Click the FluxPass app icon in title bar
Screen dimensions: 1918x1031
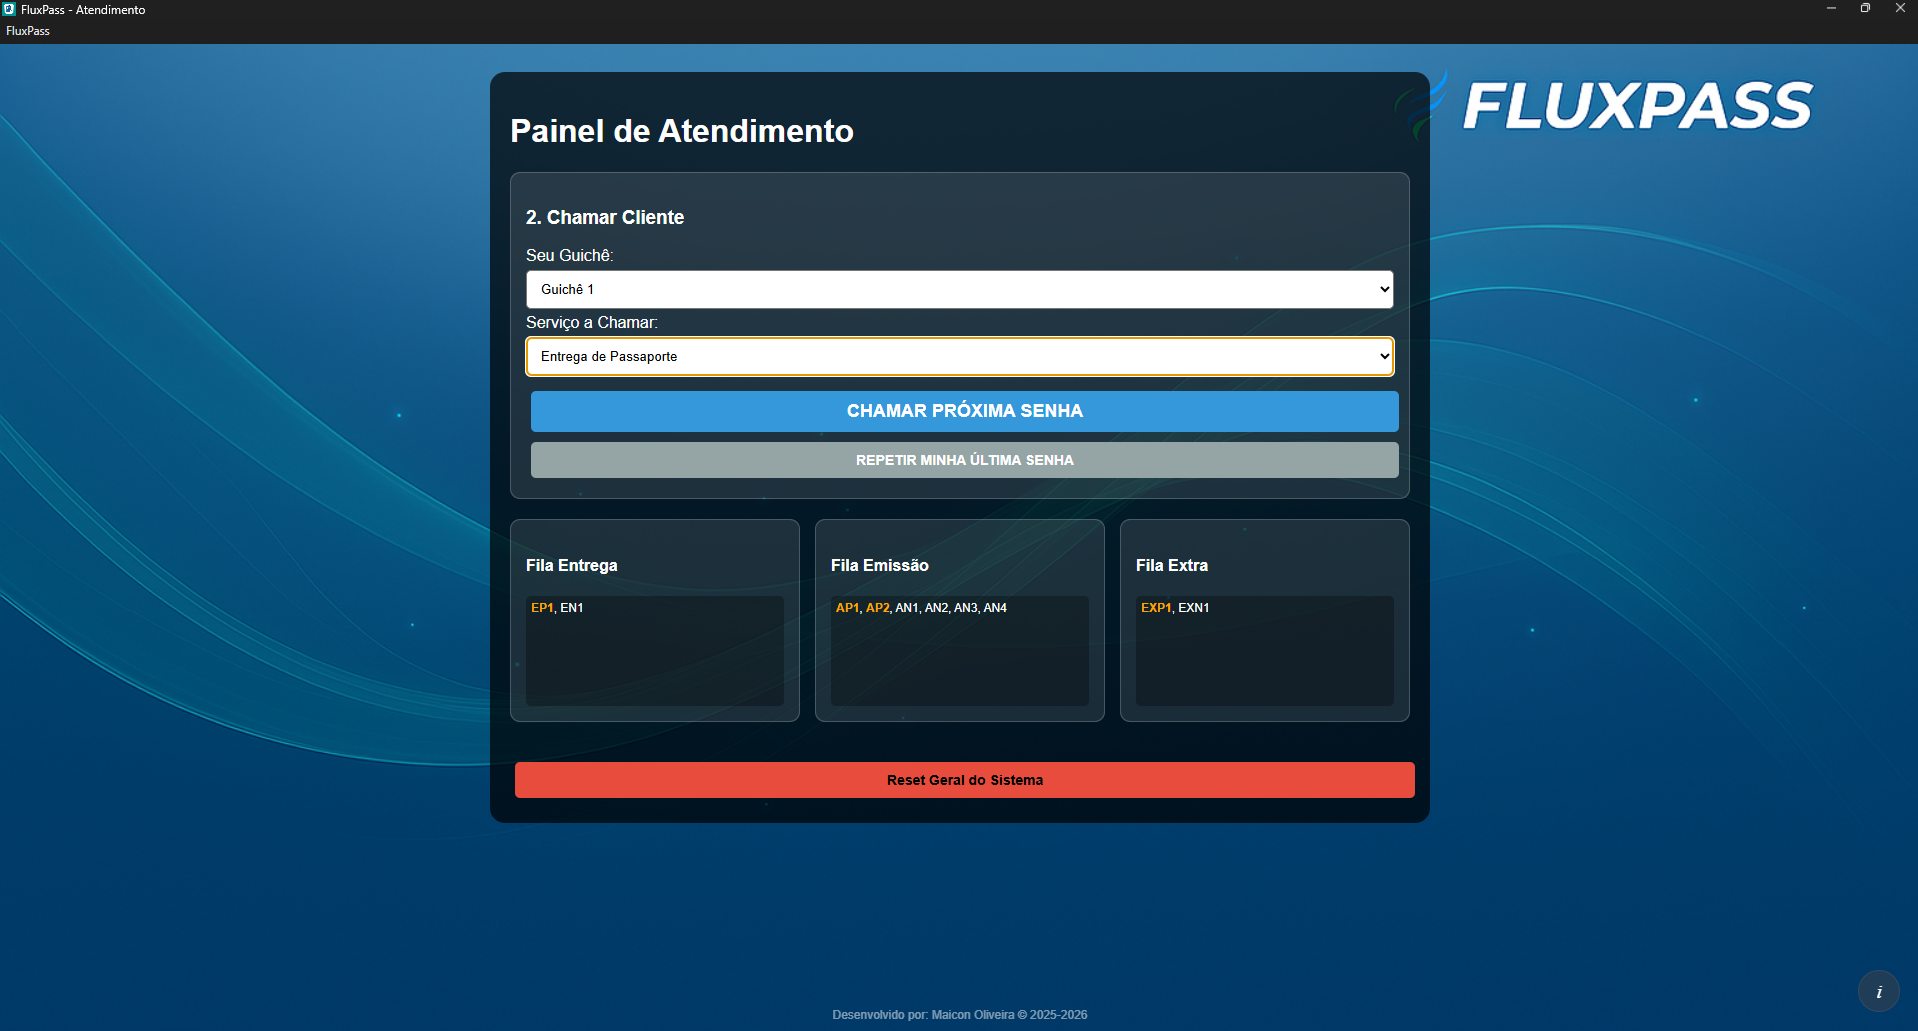click(9, 9)
